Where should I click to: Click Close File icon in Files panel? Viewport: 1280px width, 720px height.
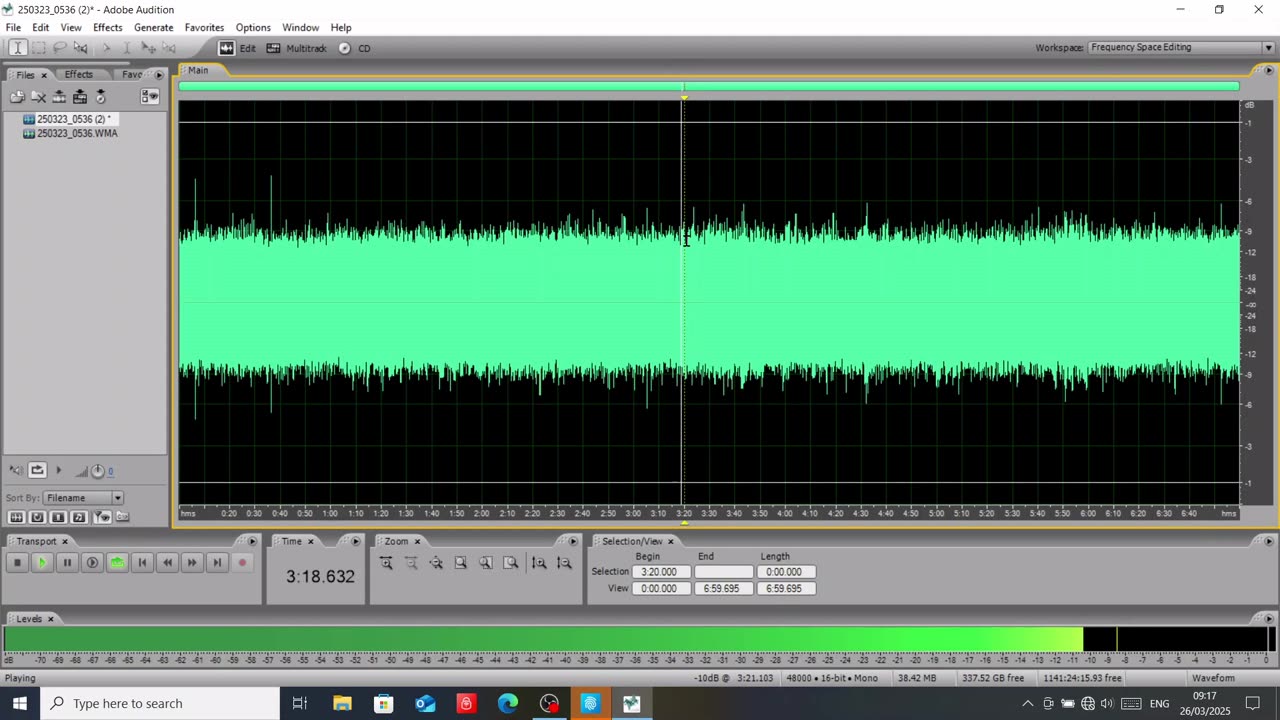[x=38, y=97]
